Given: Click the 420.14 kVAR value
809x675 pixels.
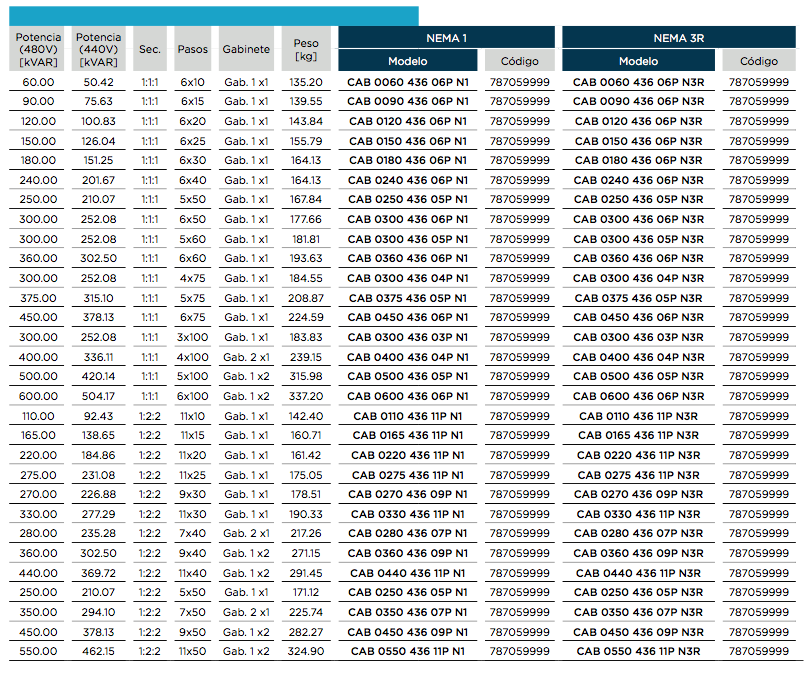Looking at the screenshot, I should click(x=99, y=376).
